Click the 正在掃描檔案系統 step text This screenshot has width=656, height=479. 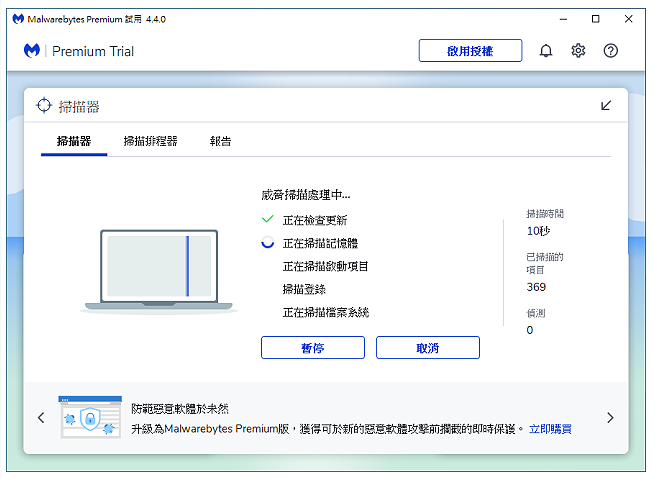click(326, 312)
